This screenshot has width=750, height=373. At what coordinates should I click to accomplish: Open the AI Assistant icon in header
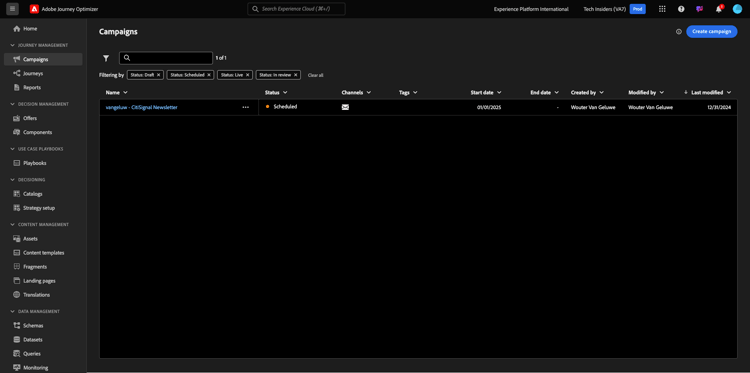coord(700,9)
